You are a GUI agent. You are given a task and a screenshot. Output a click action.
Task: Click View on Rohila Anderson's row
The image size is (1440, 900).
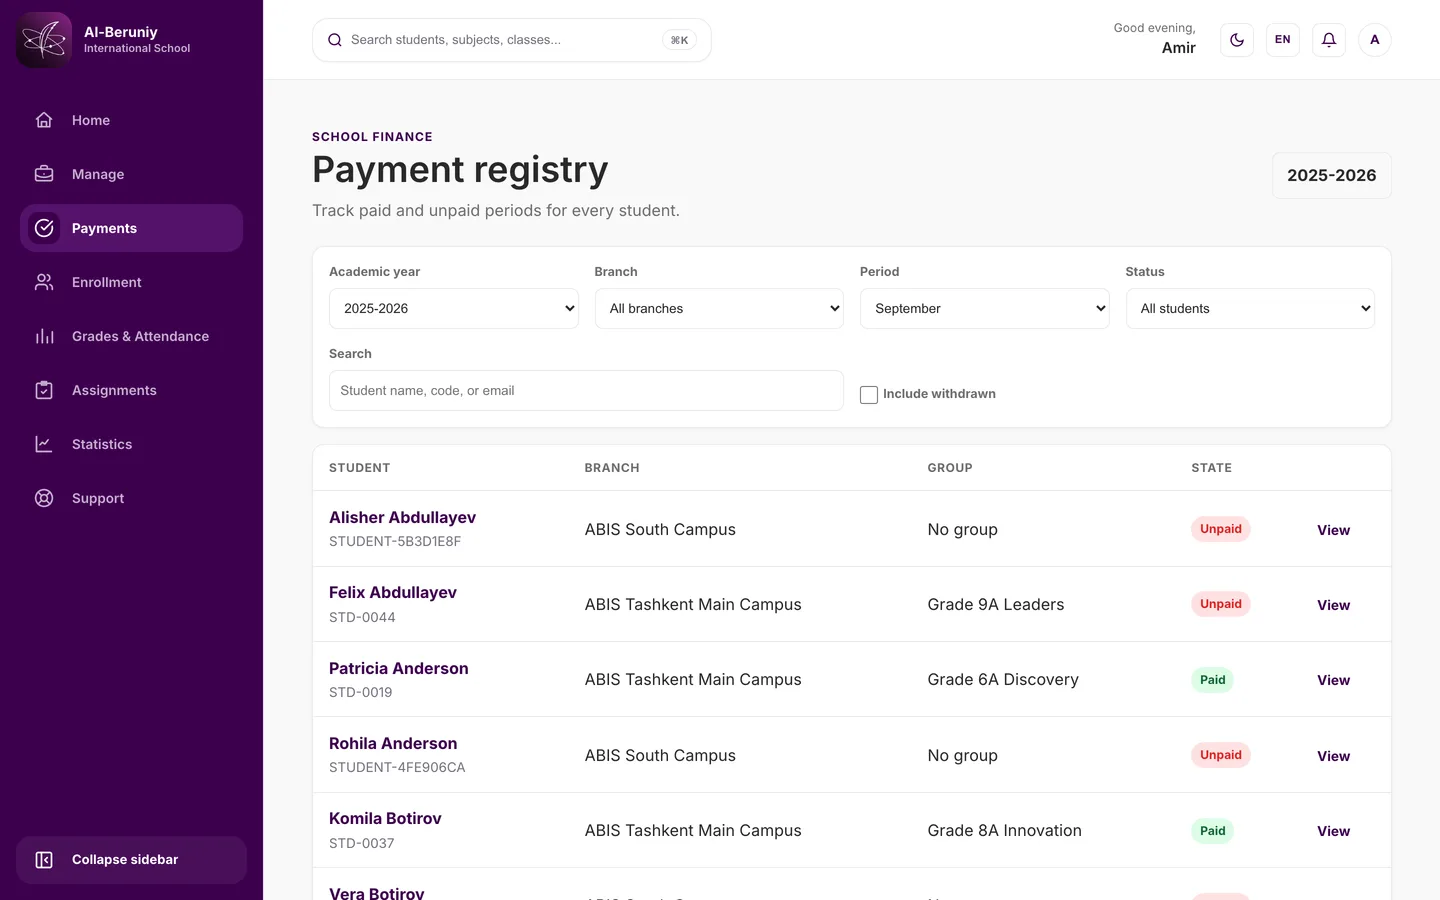[1333, 756]
